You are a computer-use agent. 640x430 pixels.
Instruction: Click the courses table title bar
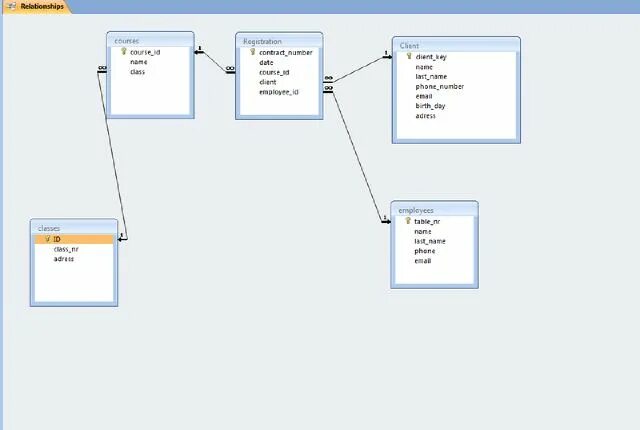click(150, 40)
